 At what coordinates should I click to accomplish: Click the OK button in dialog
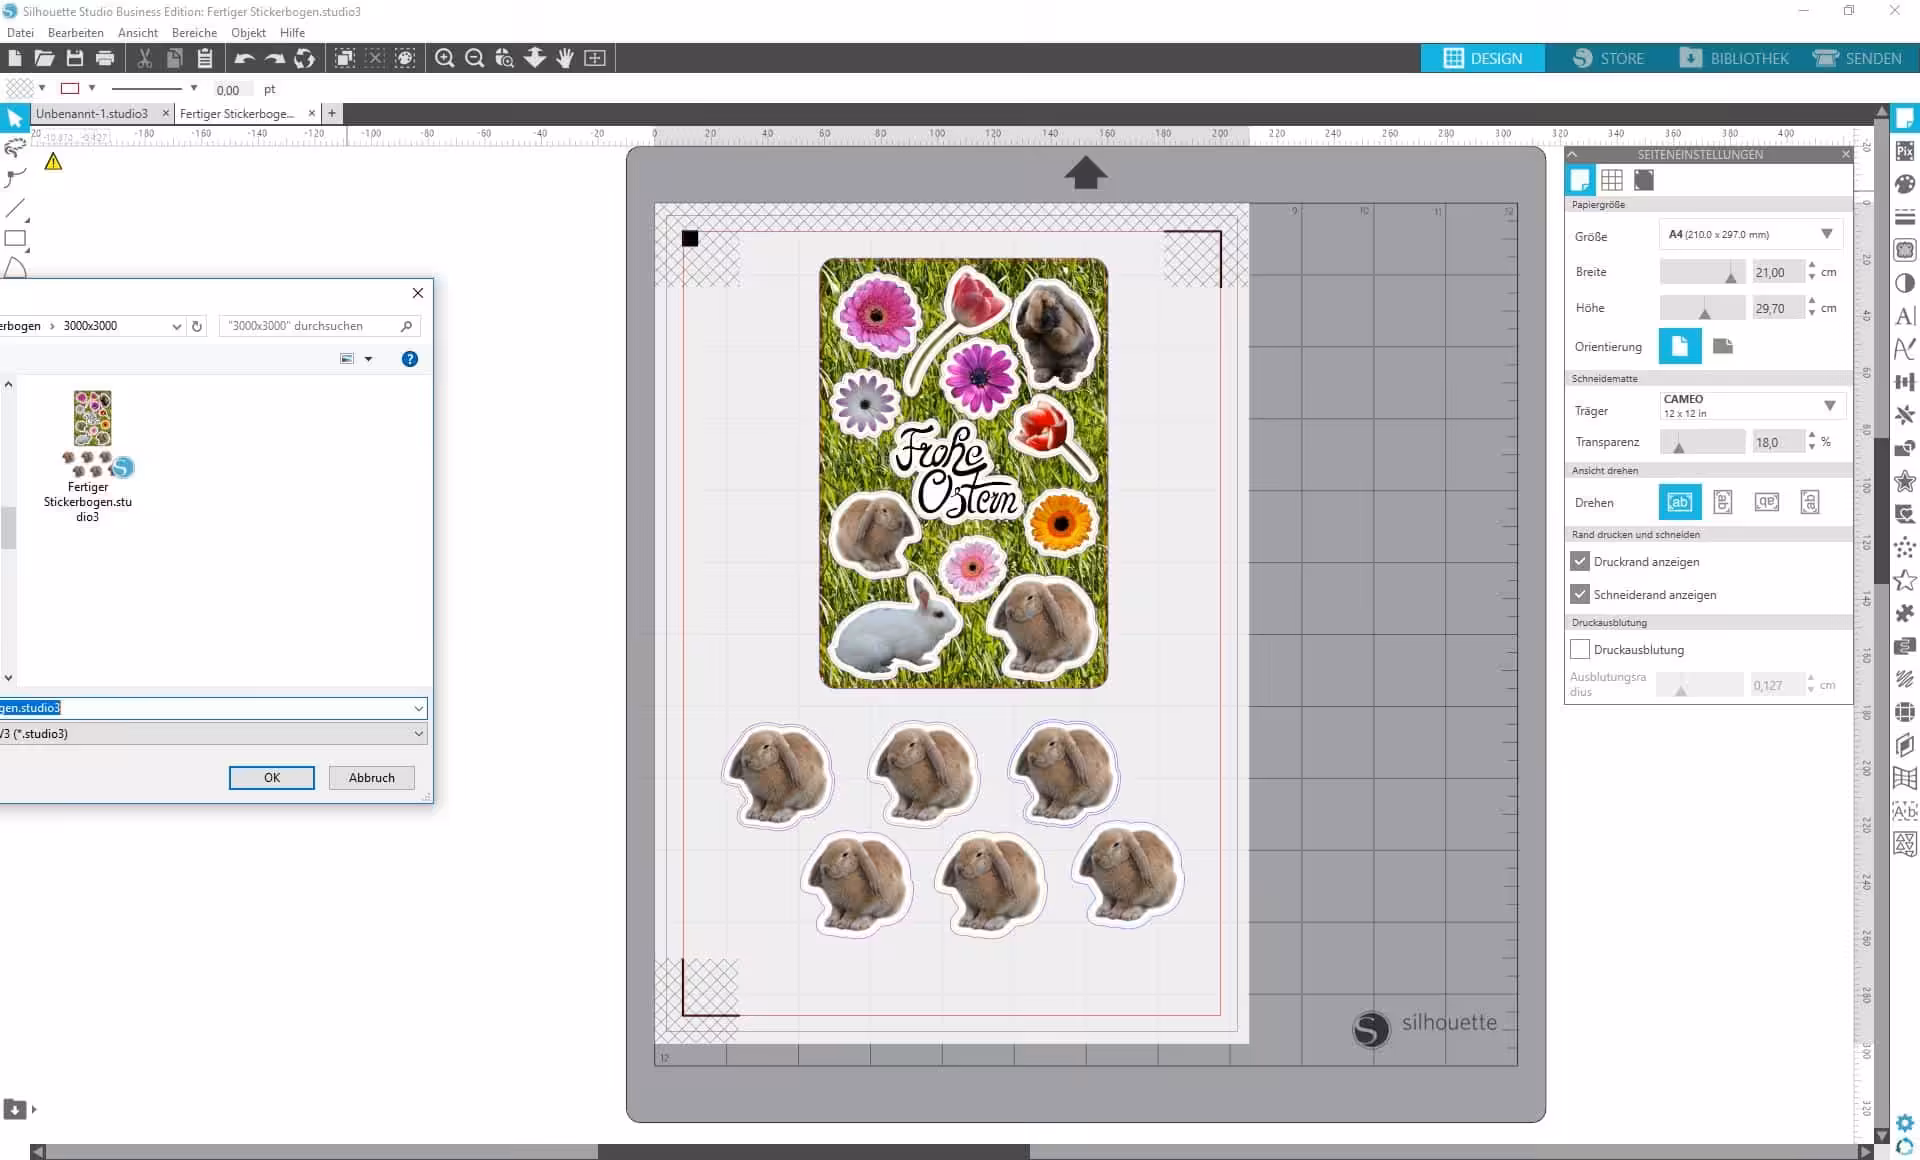click(271, 778)
